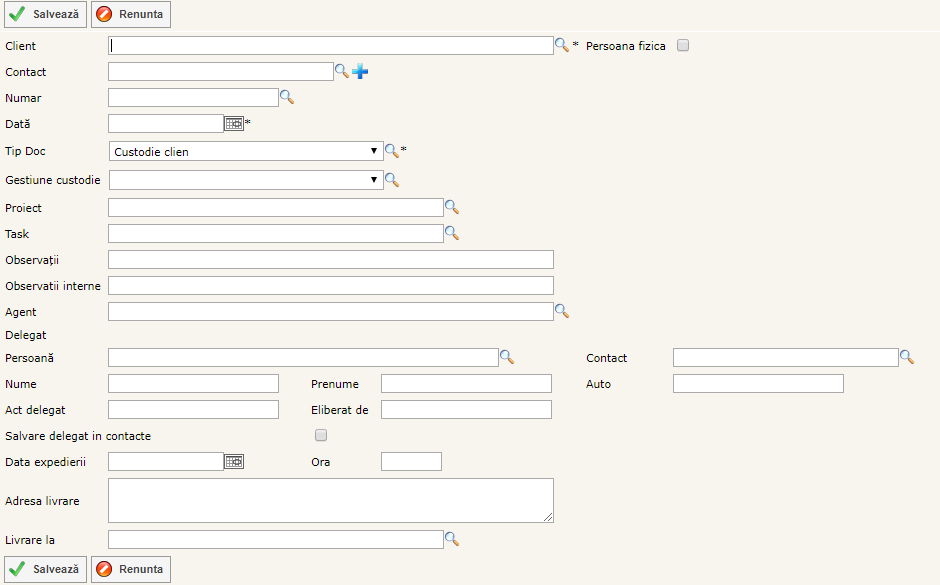
Task: Open search lookup next to Numar field
Action: [287, 97]
